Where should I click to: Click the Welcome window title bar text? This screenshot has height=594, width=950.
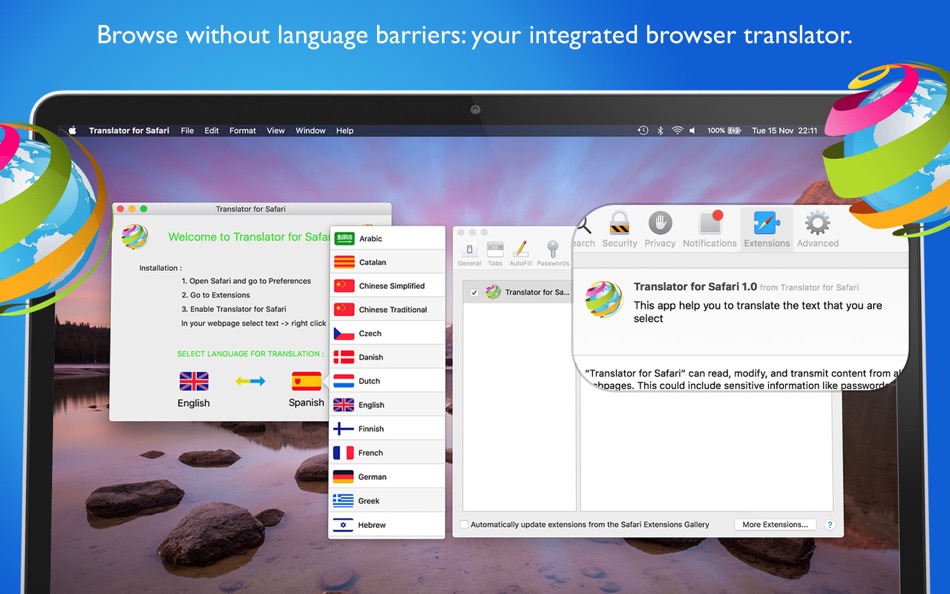(x=250, y=209)
